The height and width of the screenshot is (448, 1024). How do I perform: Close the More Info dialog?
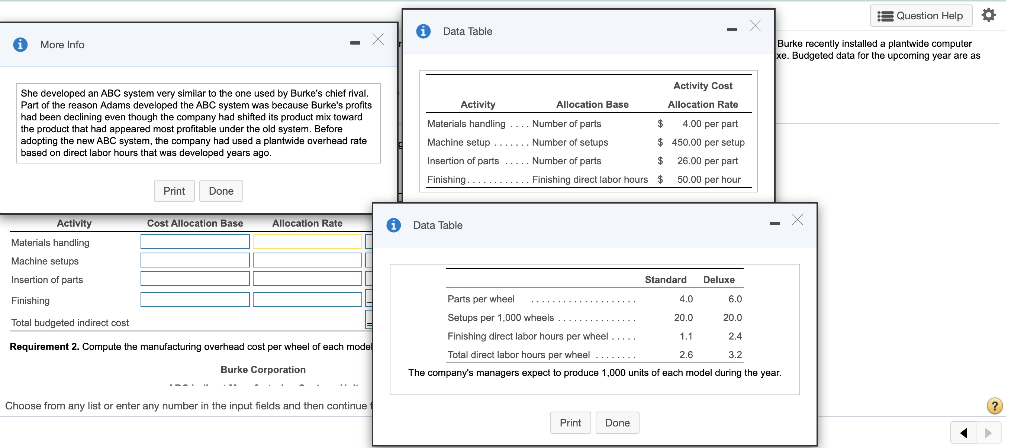(x=377, y=39)
